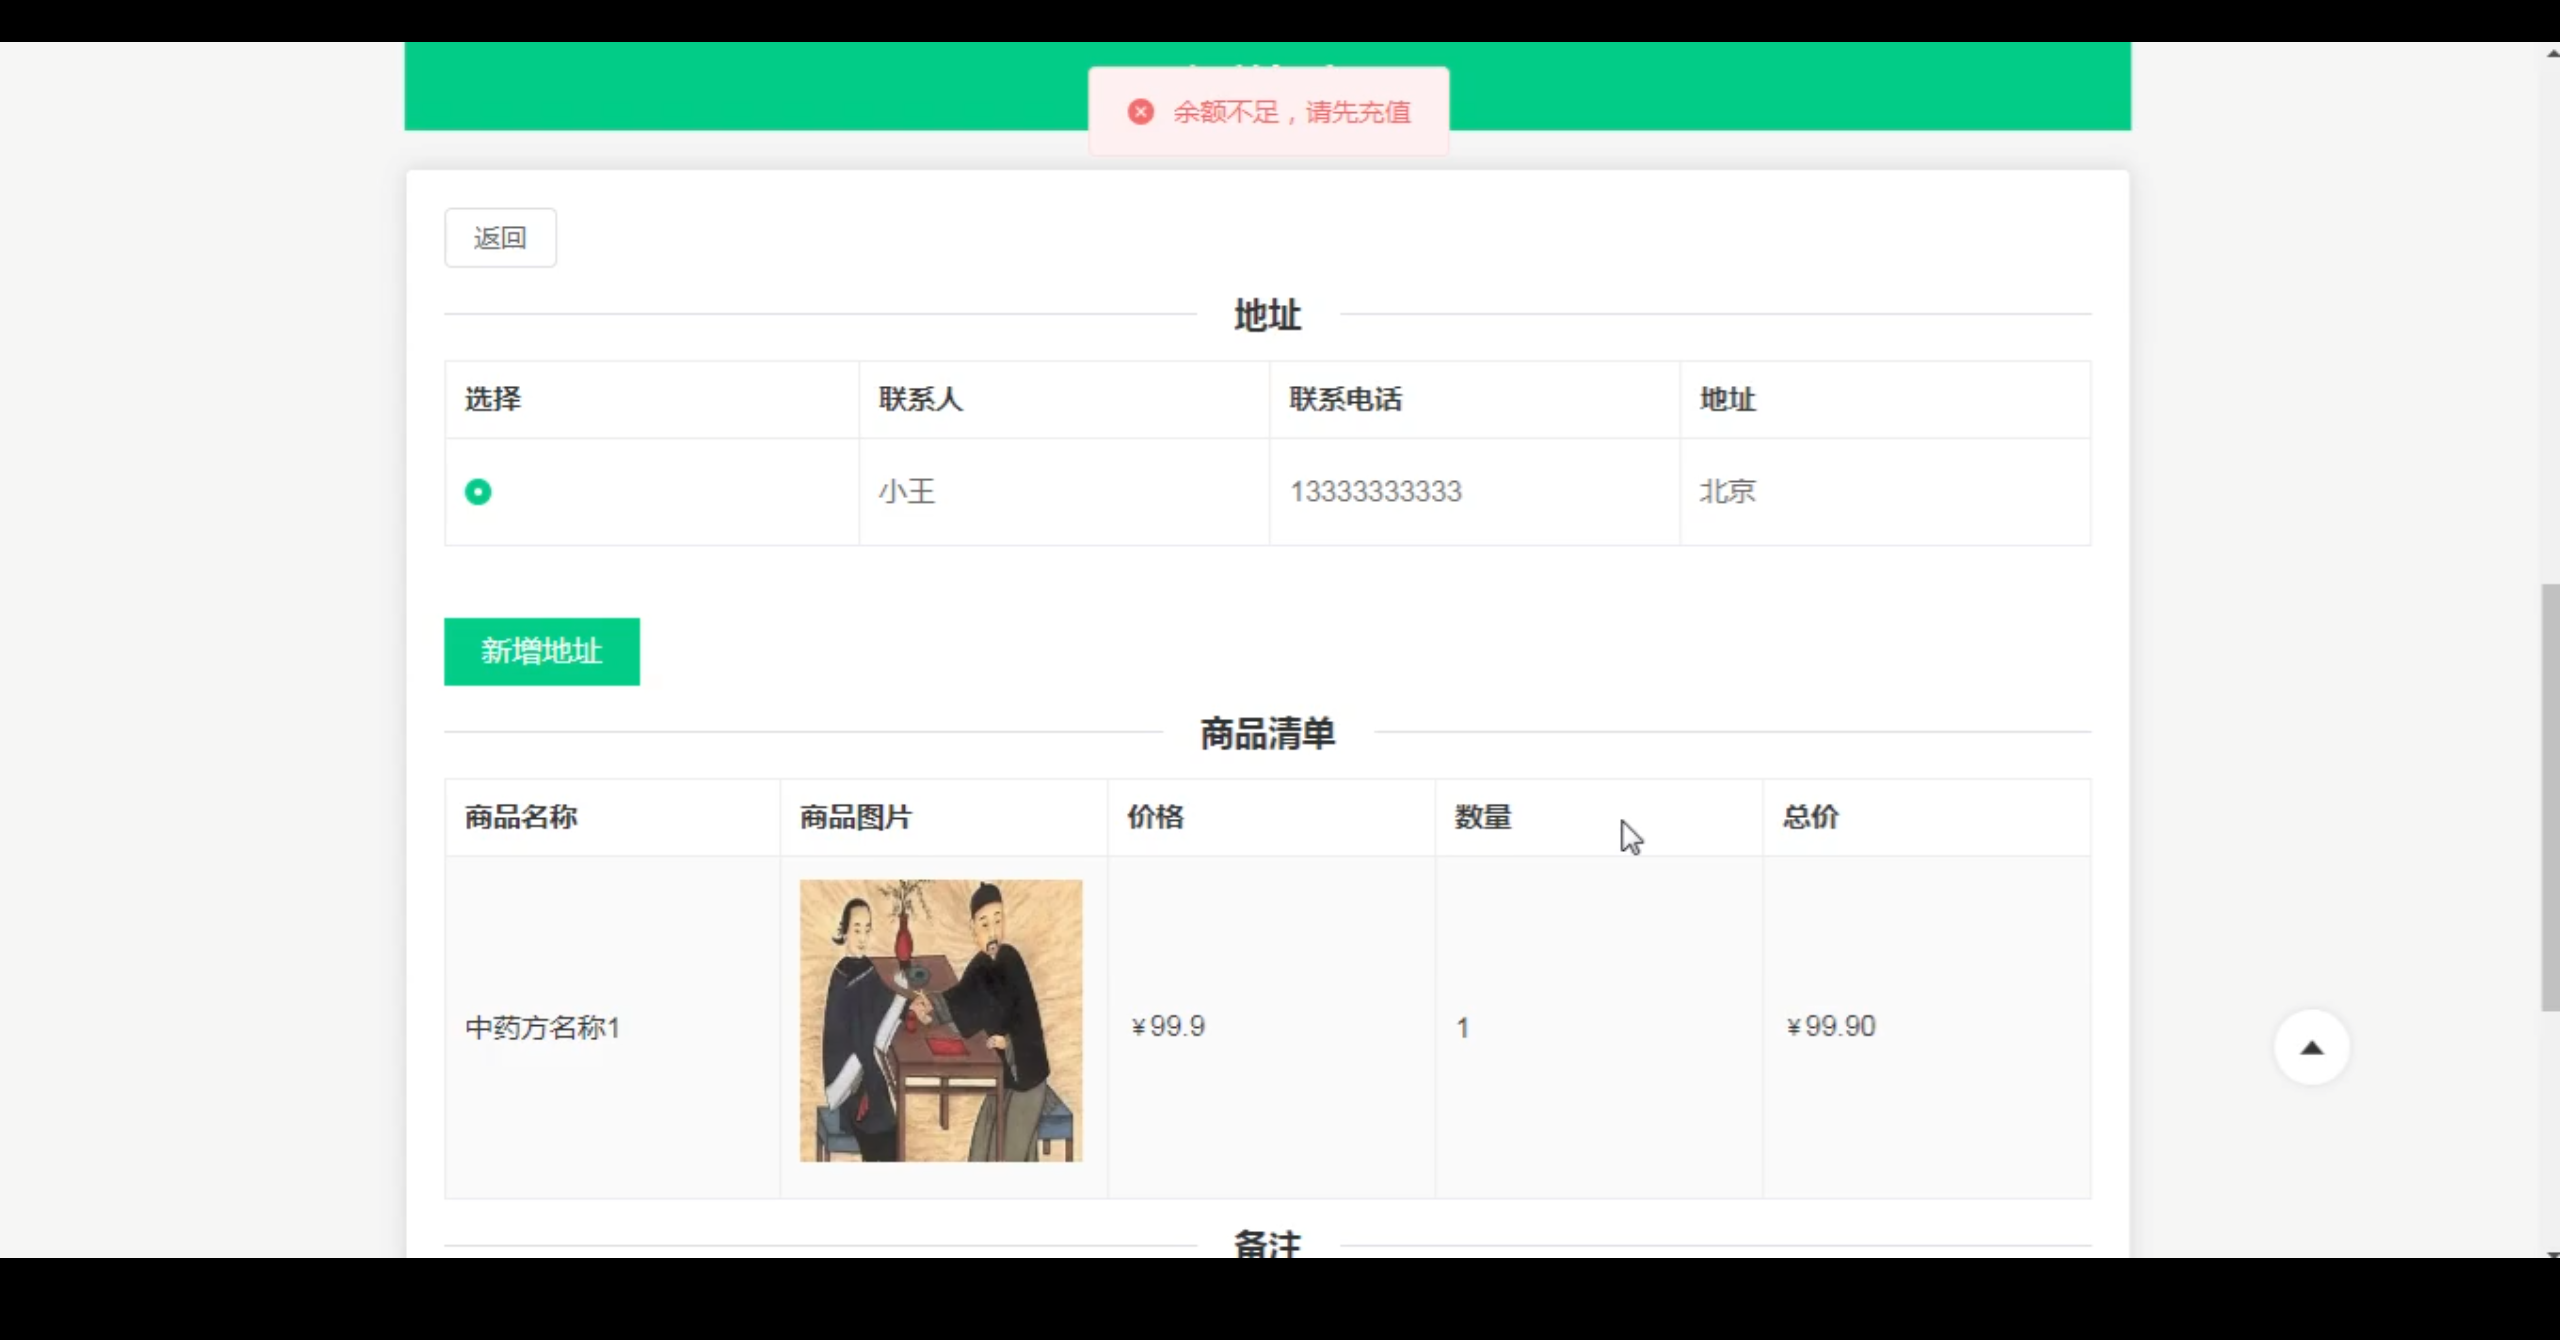The width and height of the screenshot is (2560, 1340).
Task: Click the mouse cursor location near 数量 header
Action: click(1628, 838)
